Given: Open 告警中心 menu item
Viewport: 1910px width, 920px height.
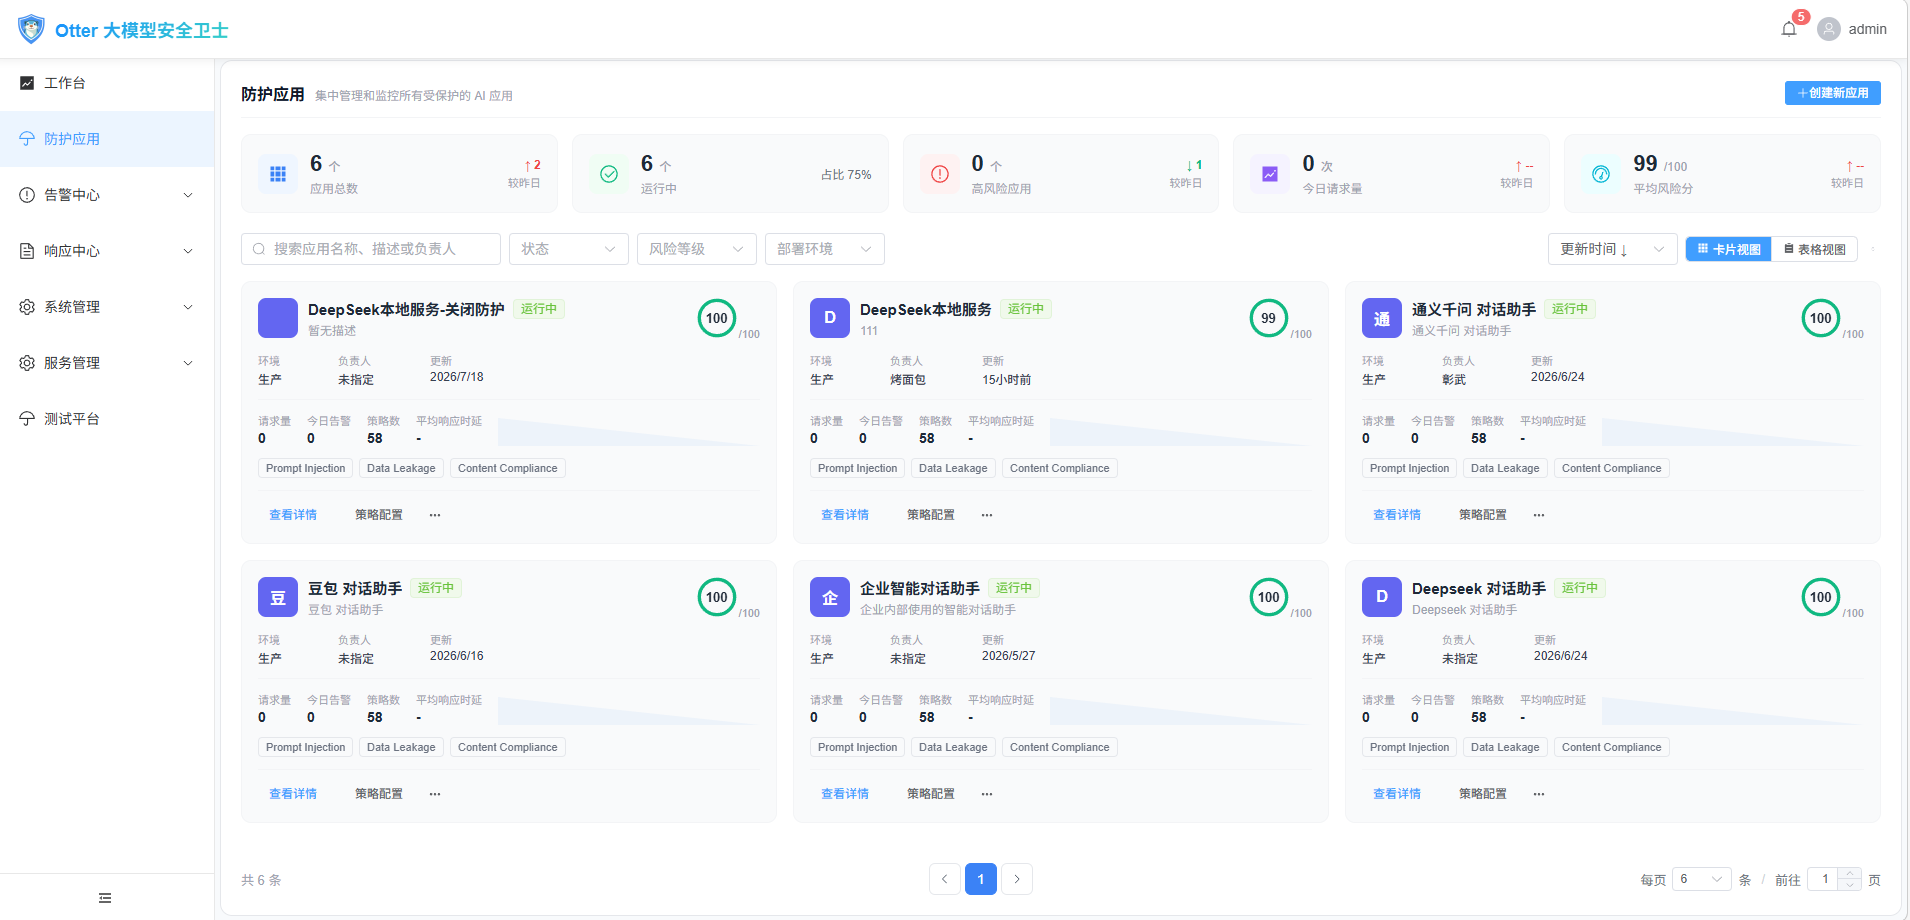Looking at the screenshot, I should (x=107, y=195).
